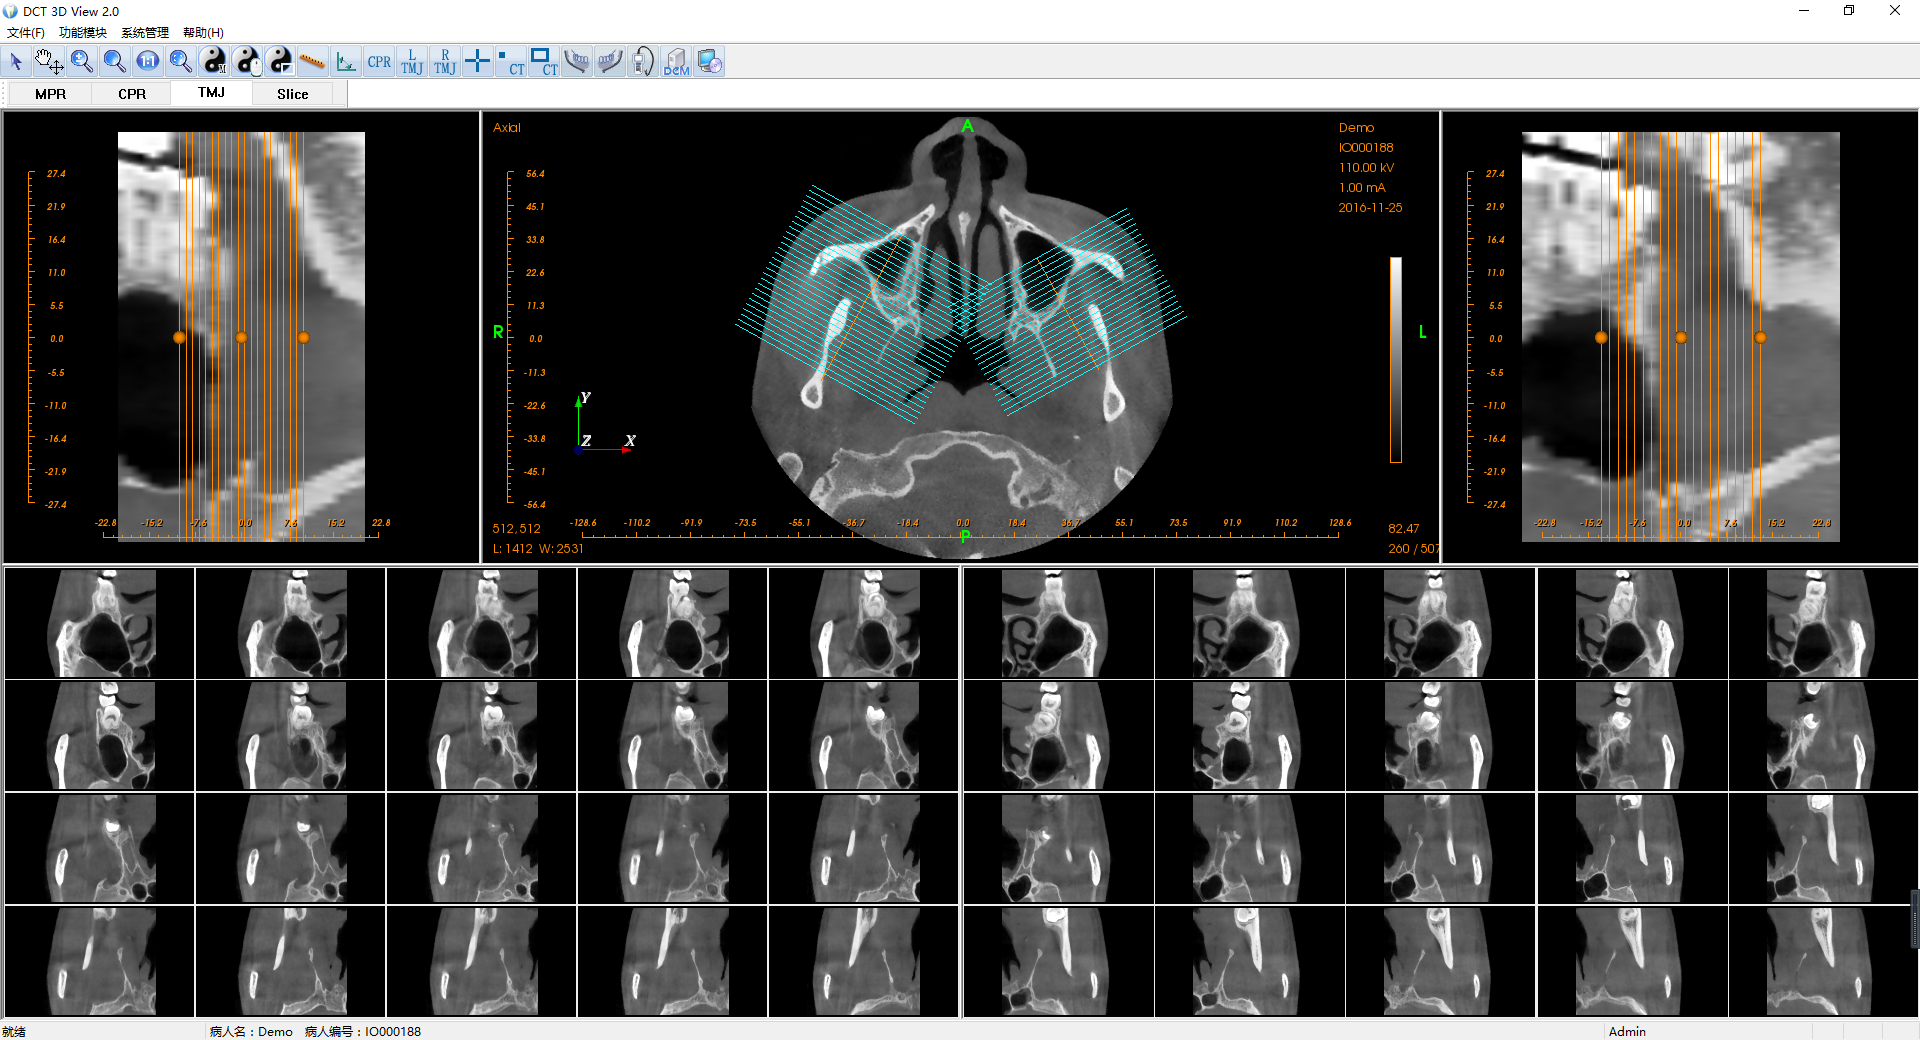Select the region zoom magnifier tool
The image size is (1920, 1040).
coord(181,62)
